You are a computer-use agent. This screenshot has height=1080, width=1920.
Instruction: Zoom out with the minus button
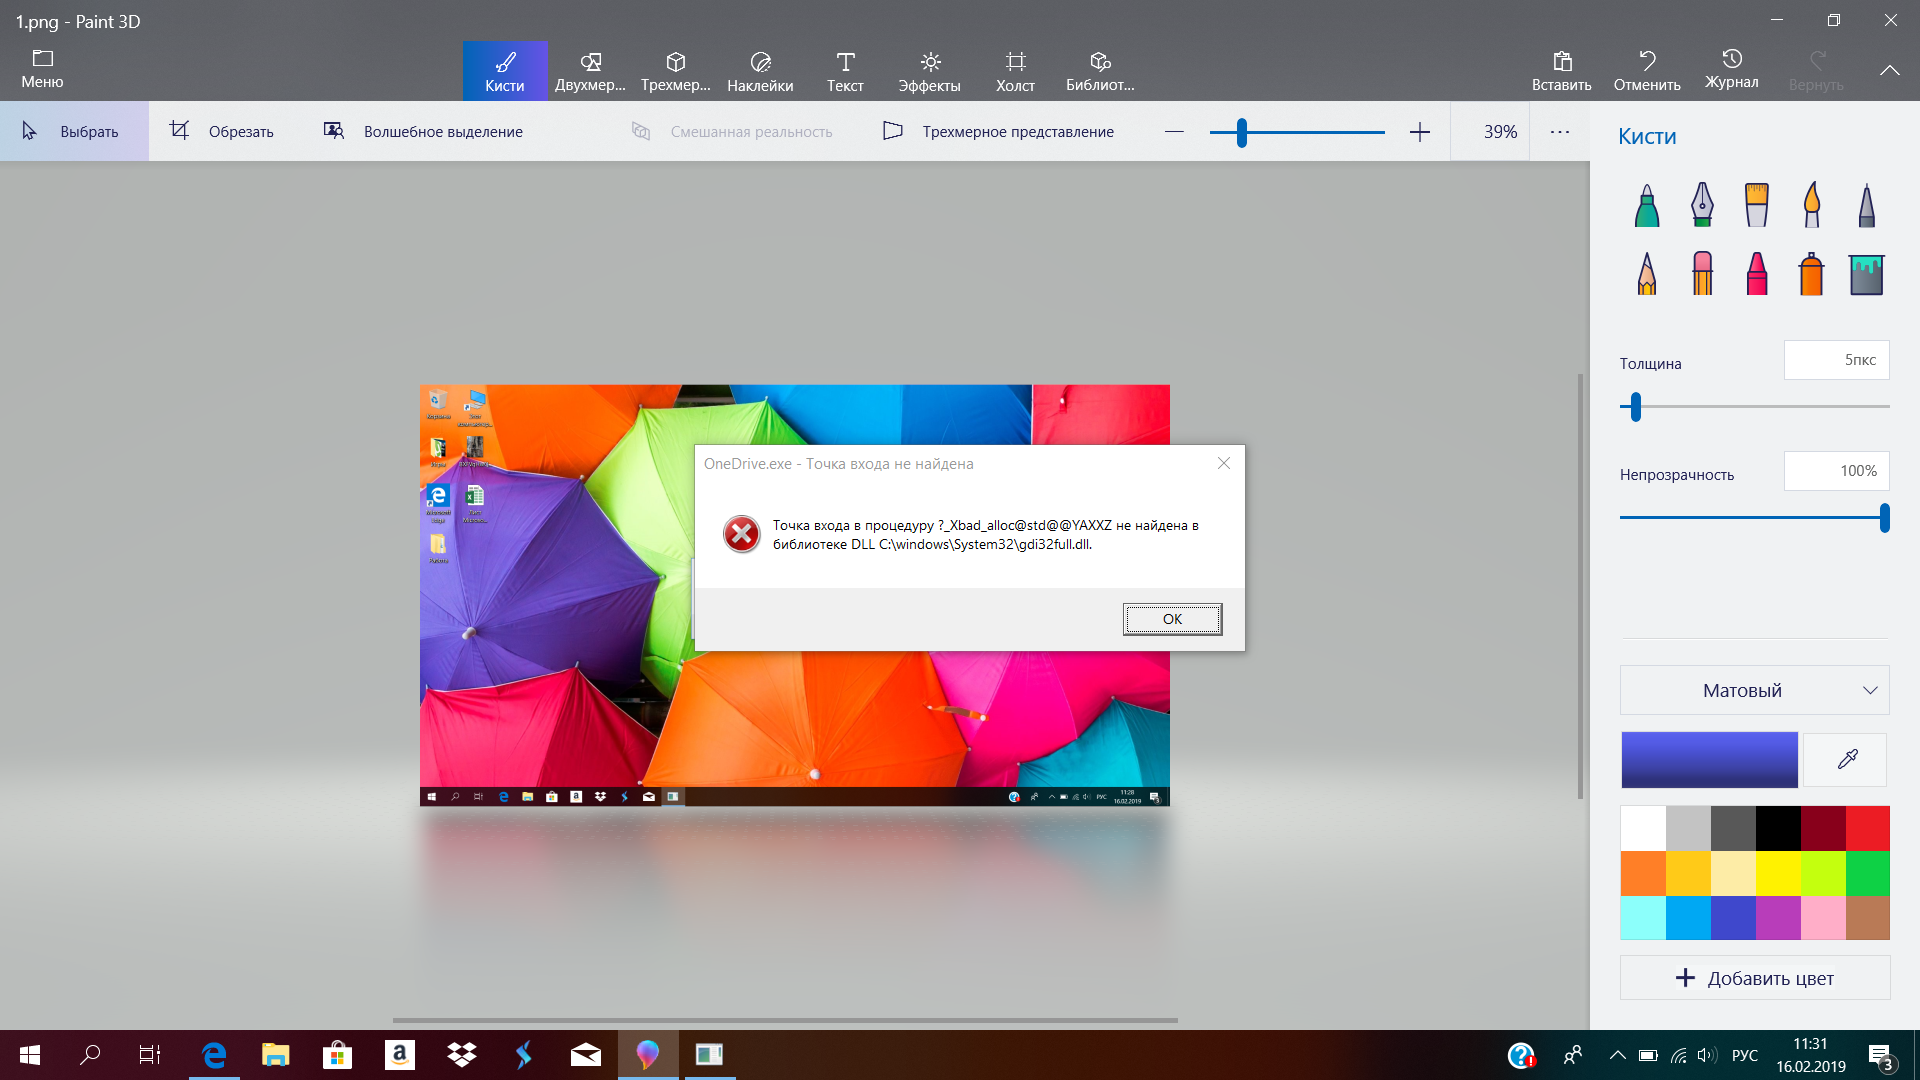click(x=1175, y=132)
